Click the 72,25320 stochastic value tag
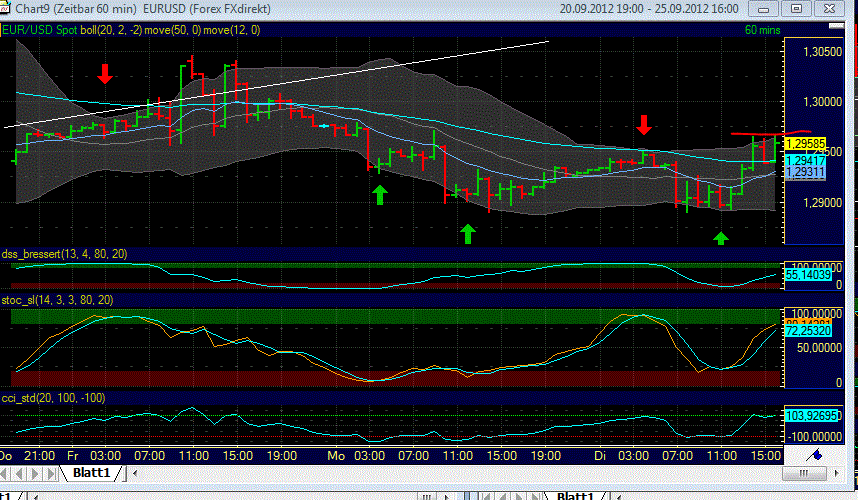858x500 pixels. [x=808, y=331]
